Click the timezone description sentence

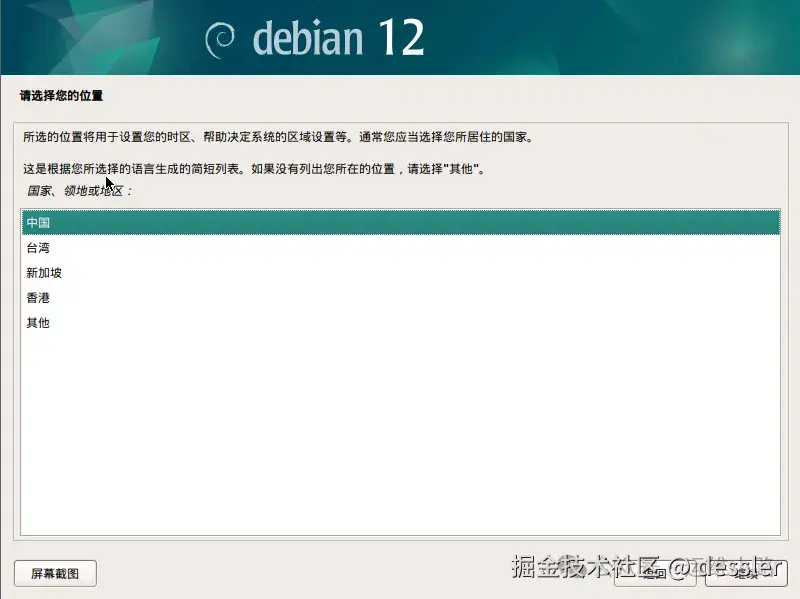coord(278,137)
